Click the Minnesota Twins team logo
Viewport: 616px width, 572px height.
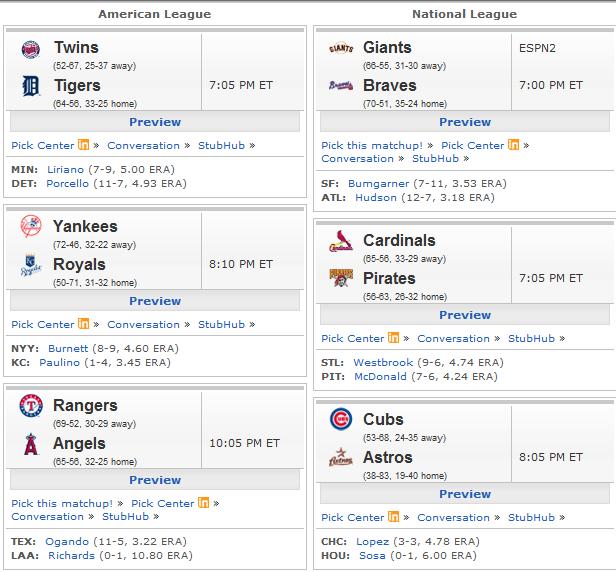click(x=31, y=50)
